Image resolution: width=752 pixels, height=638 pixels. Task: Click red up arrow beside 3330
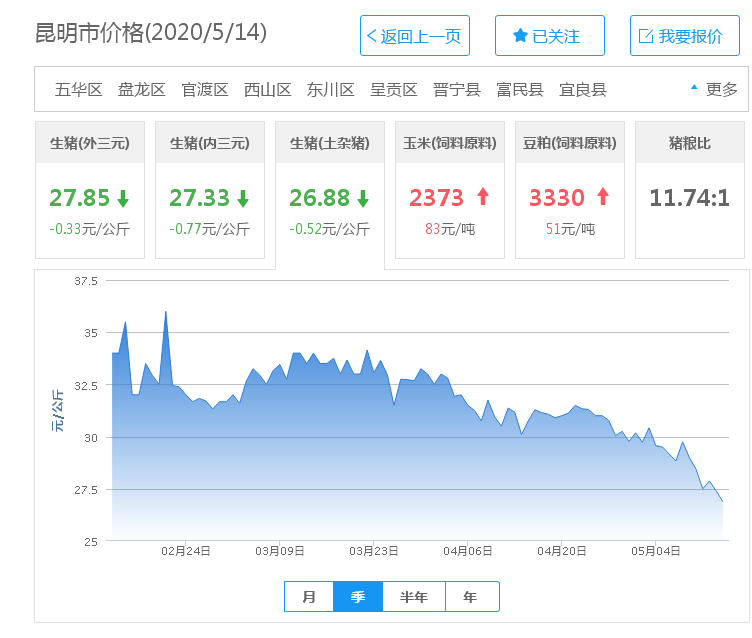point(603,197)
